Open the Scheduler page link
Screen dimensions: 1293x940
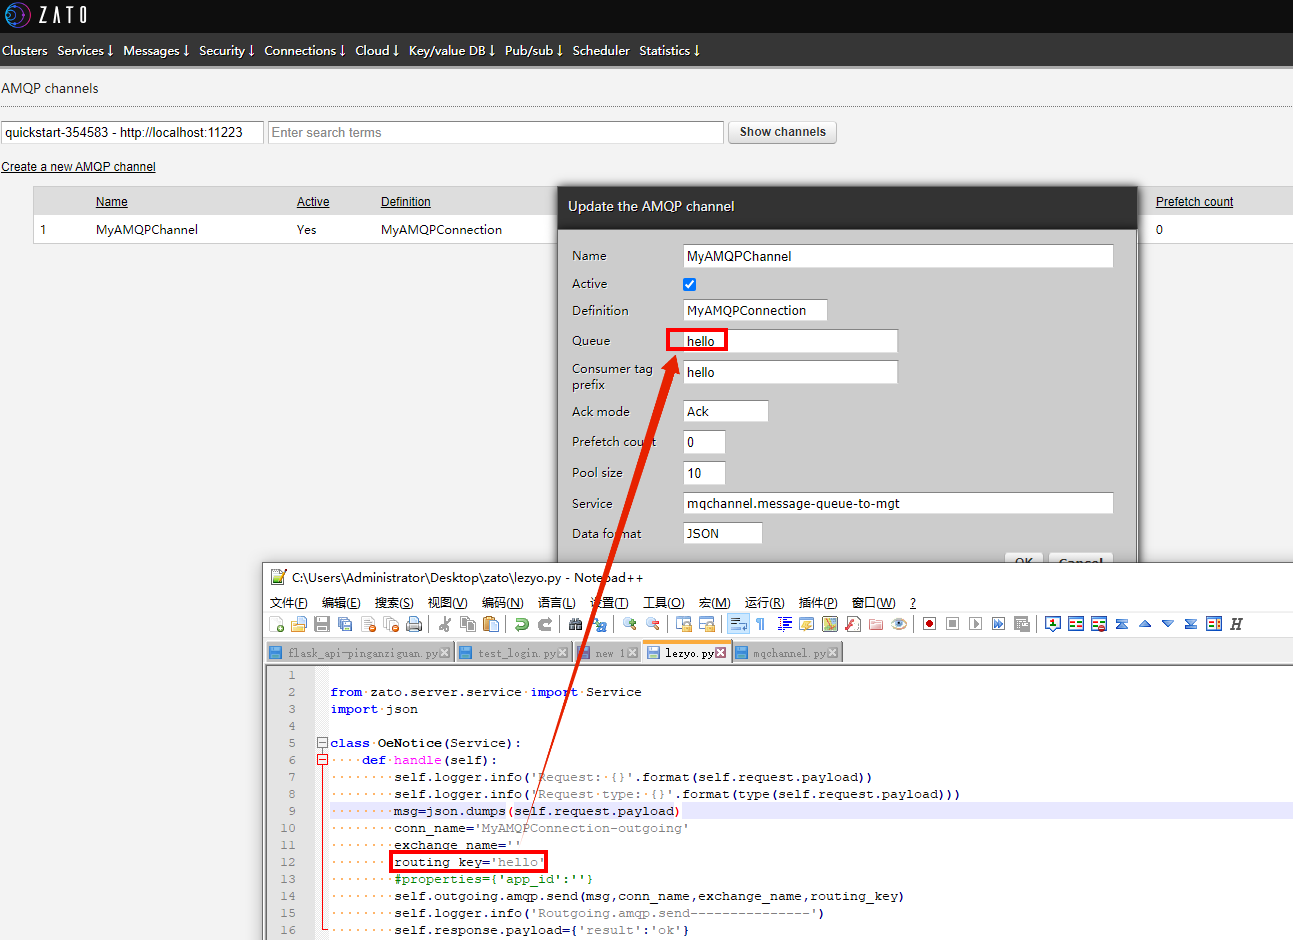click(x=601, y=50)
